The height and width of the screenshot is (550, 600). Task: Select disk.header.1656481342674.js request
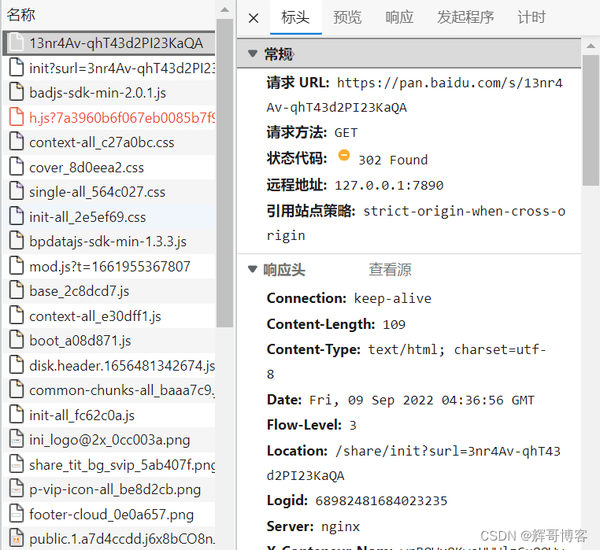click(109, 366)
